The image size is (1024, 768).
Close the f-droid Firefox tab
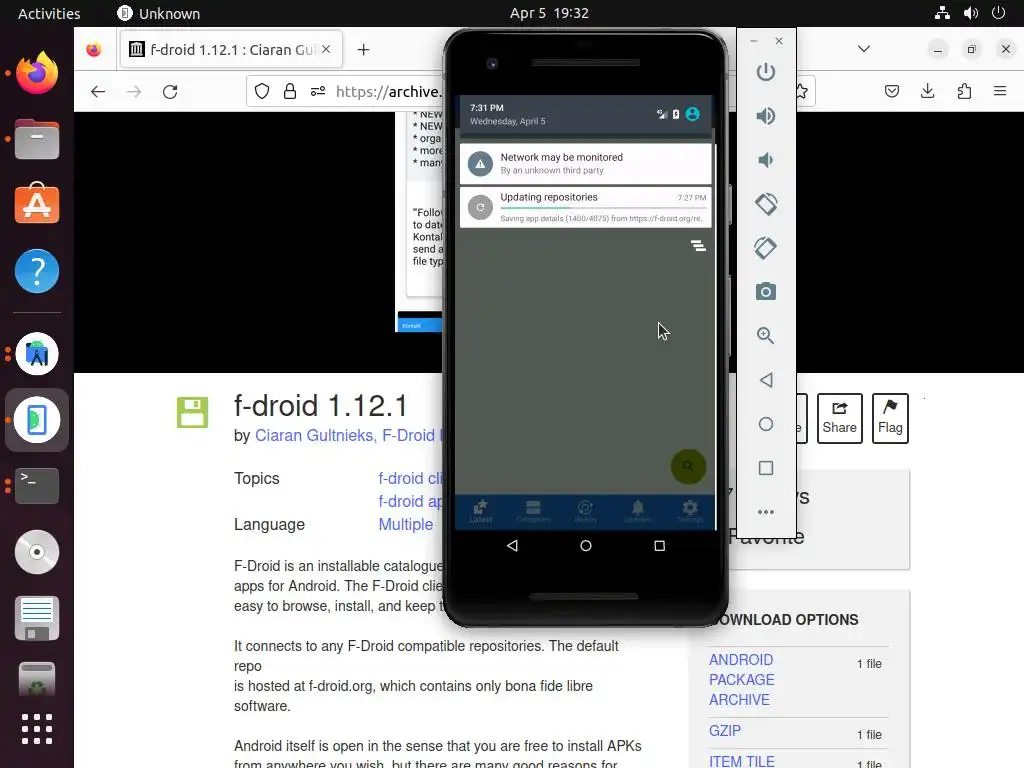326,49
